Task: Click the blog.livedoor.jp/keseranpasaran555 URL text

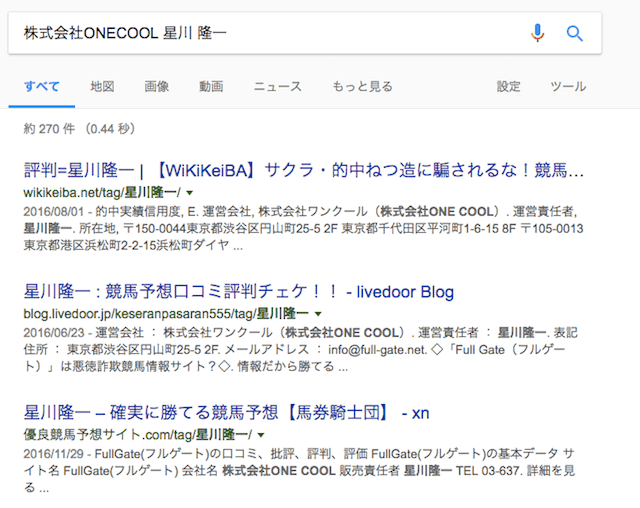Action: coord(166,313)
